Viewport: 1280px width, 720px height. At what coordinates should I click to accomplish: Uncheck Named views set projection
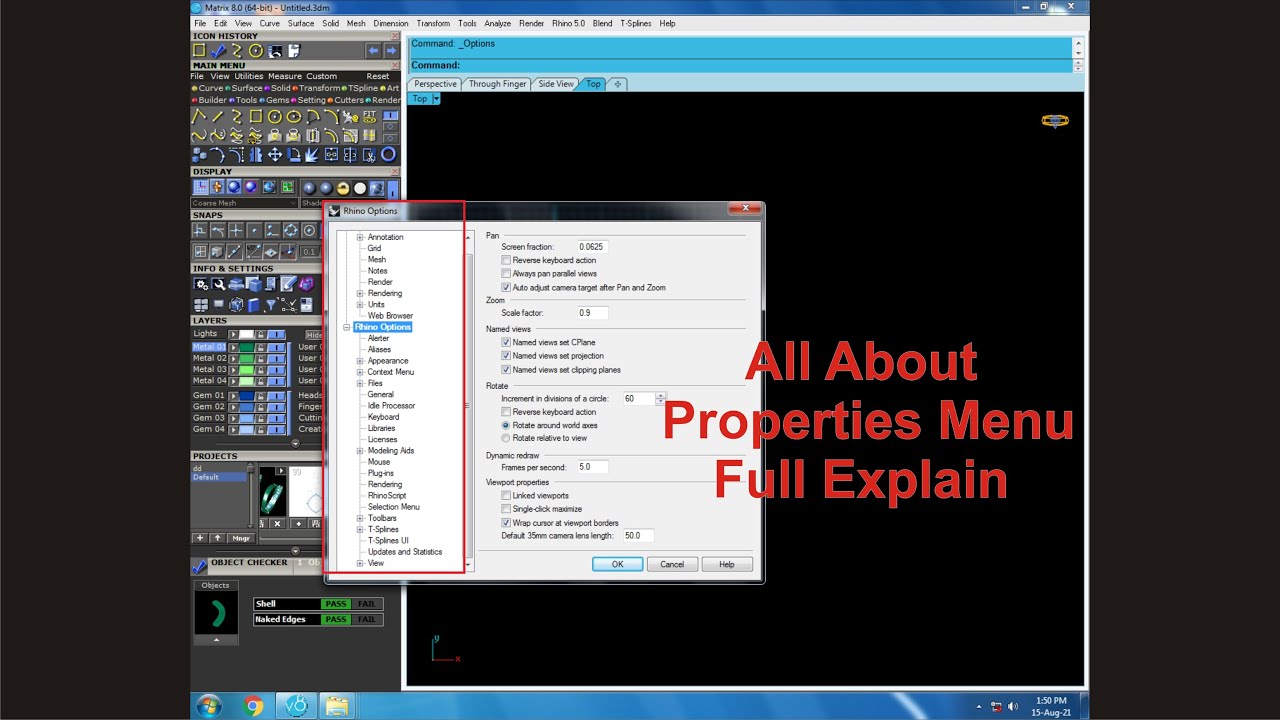[x=506, y=356]
